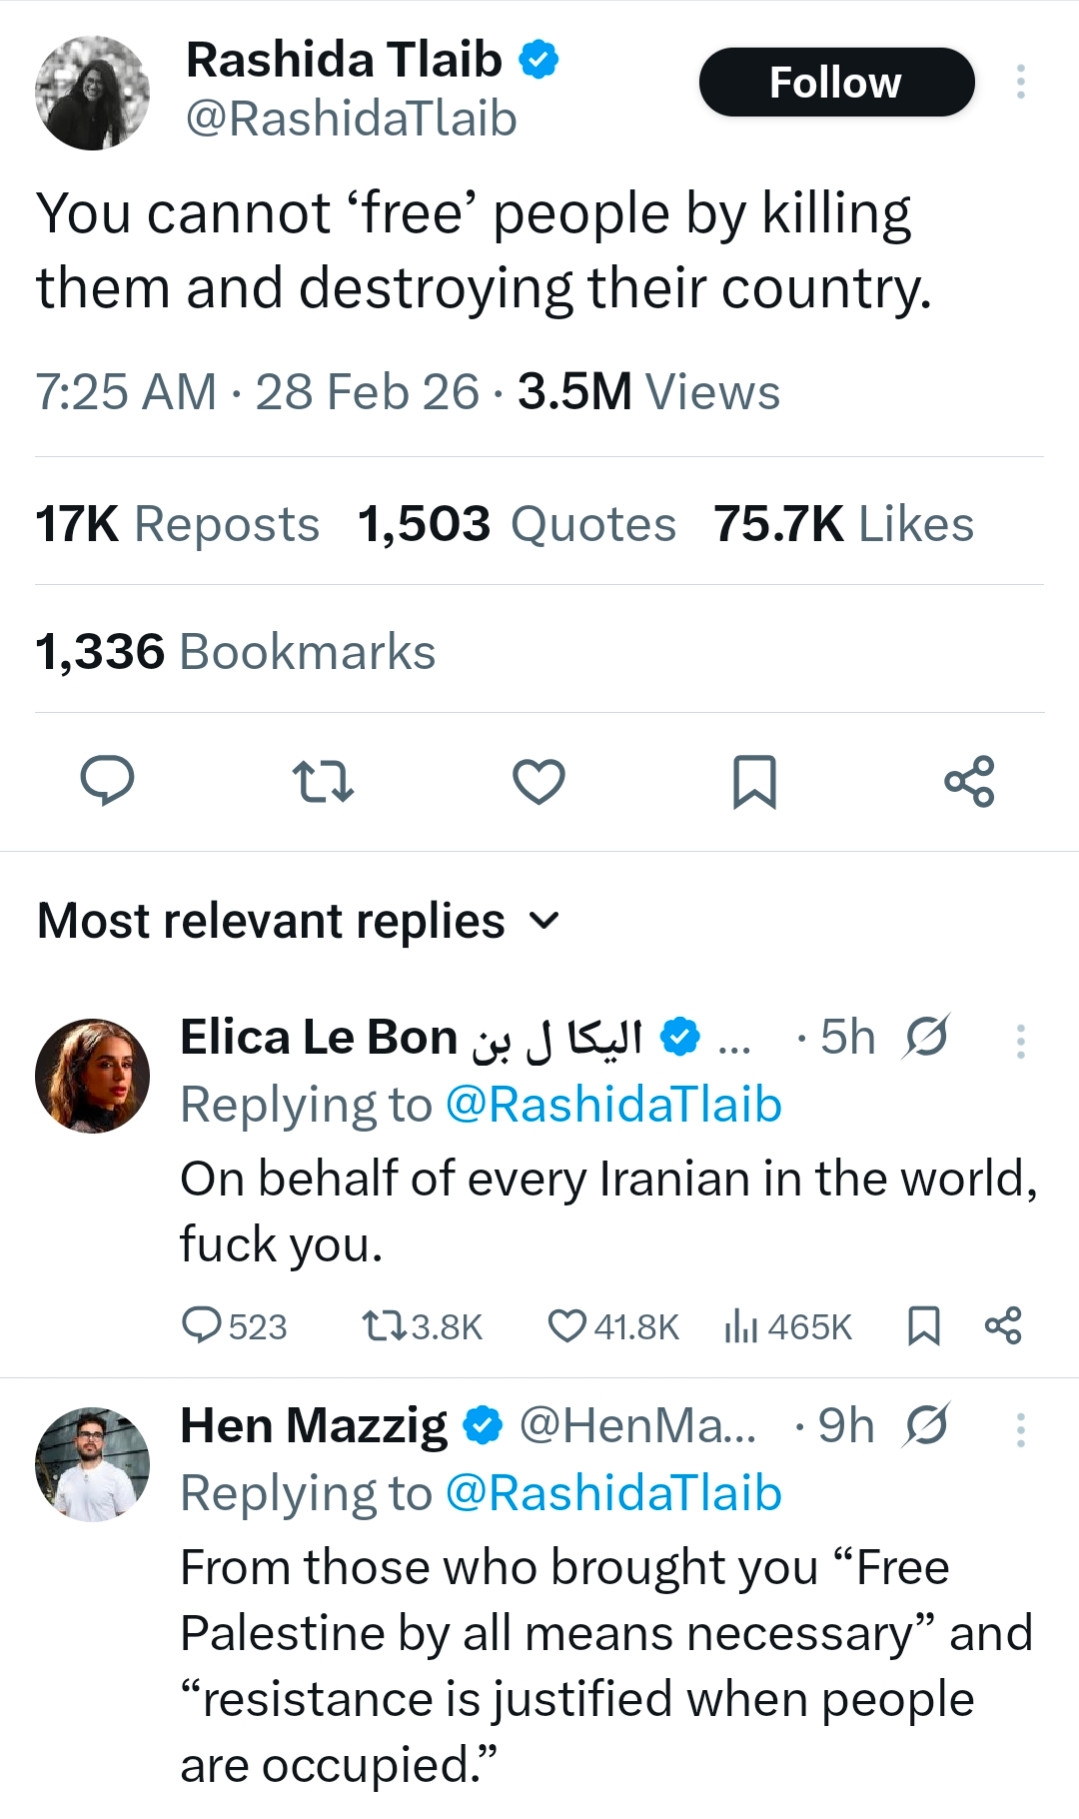Bookmark the main tweet
The width and height of the screenshot is (1079, 1819).
(754, 781)
